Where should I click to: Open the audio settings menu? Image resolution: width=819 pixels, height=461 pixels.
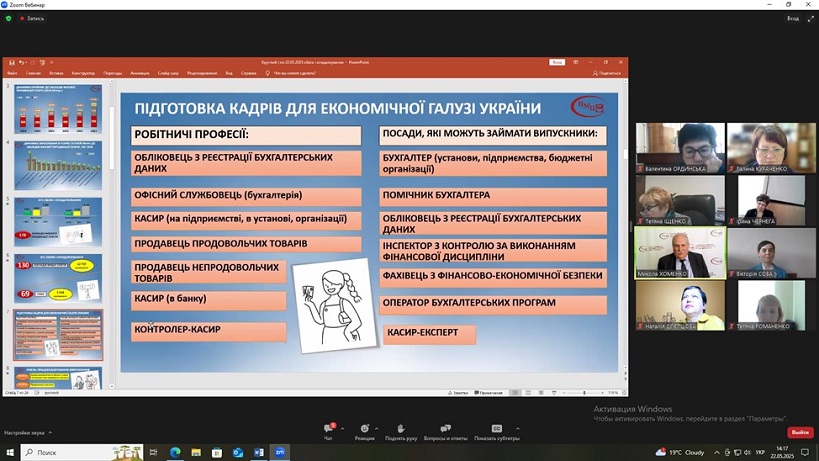28,433
